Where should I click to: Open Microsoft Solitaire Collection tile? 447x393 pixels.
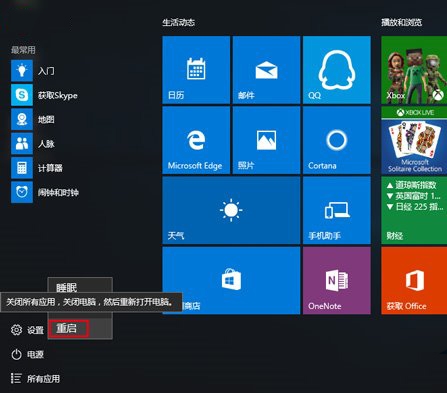[x=414, y=140]
